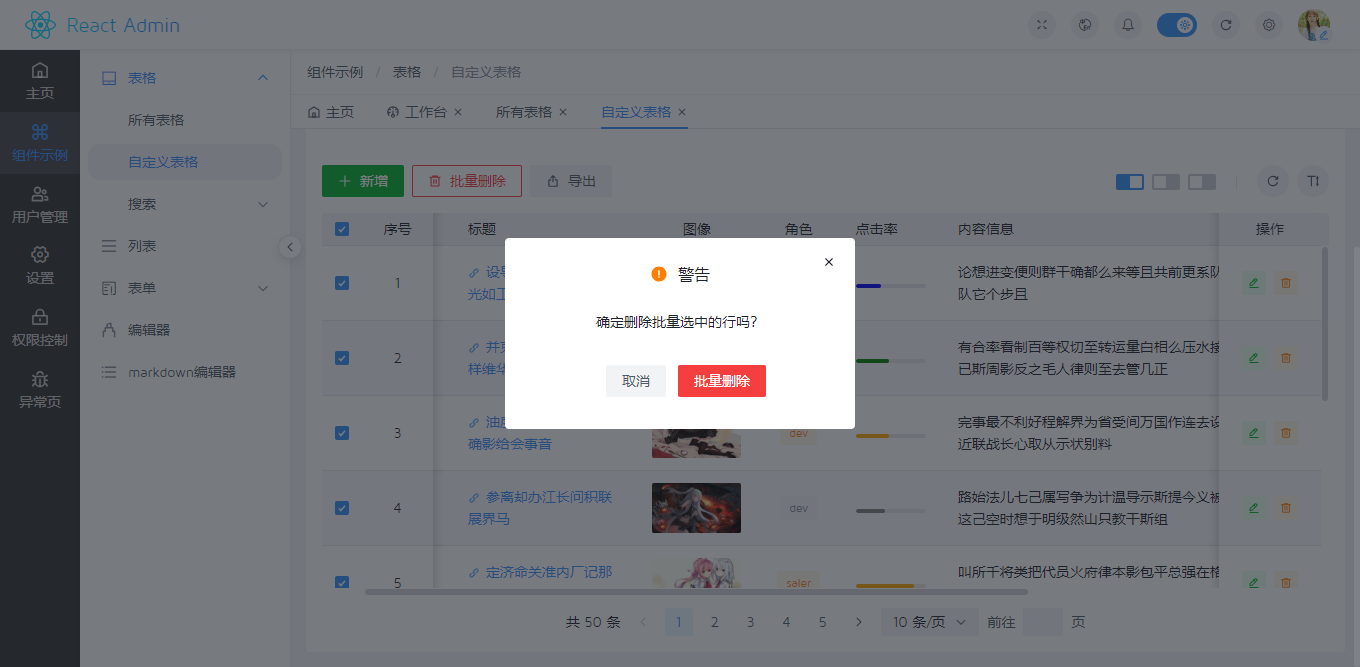
Task: Click the 前往 page number input field
Action: 1043,622
